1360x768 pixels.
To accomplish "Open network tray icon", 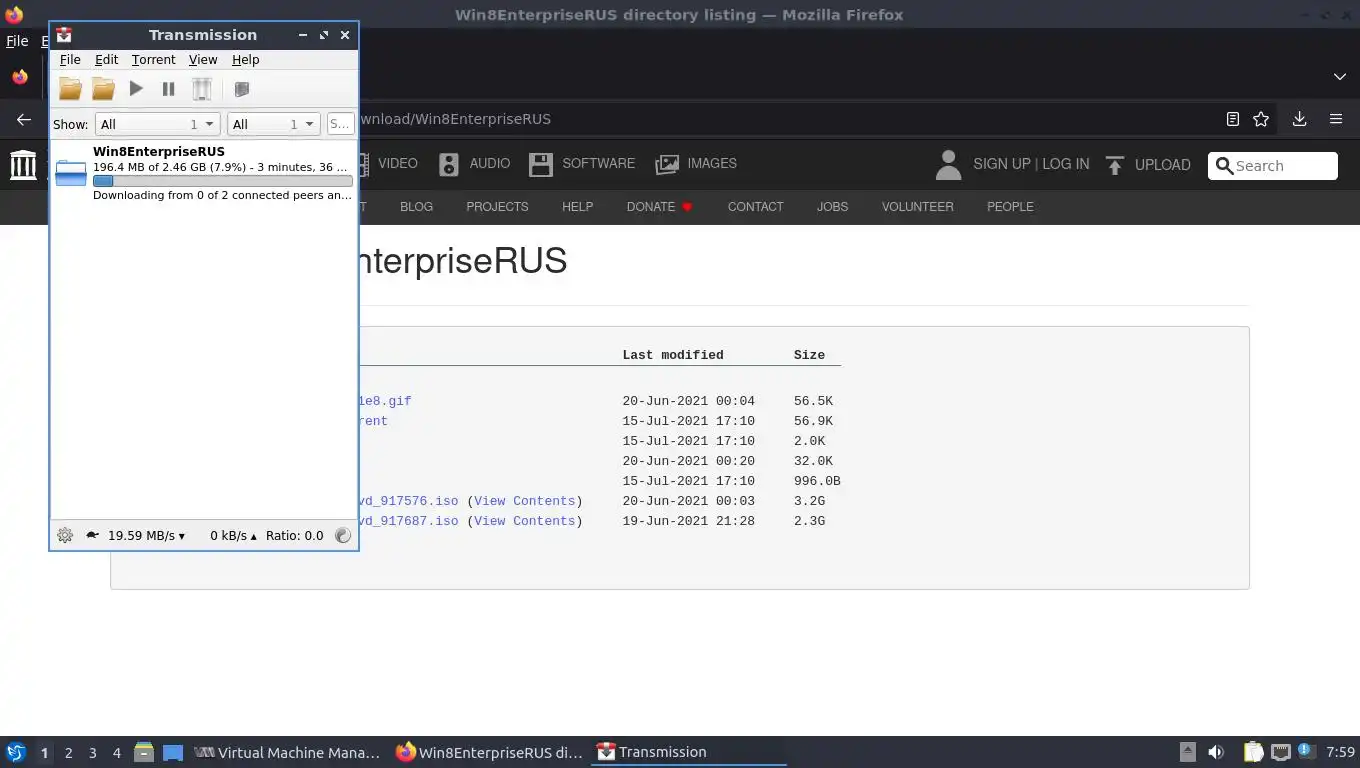I will click(1281, 752).
